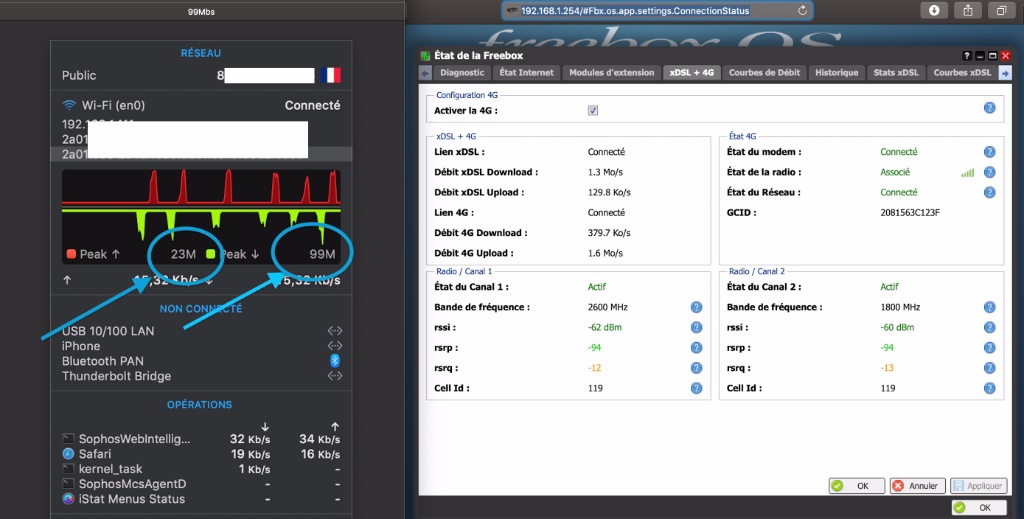Open the Historique tab
The image size is (1024, 519).
(x=836, y=73)
